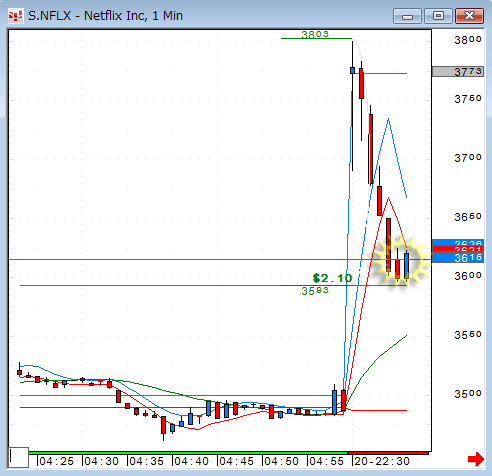The image size is (492, 476).
Task: Click the green session bar under chart
Action: [x=188, y=453]
